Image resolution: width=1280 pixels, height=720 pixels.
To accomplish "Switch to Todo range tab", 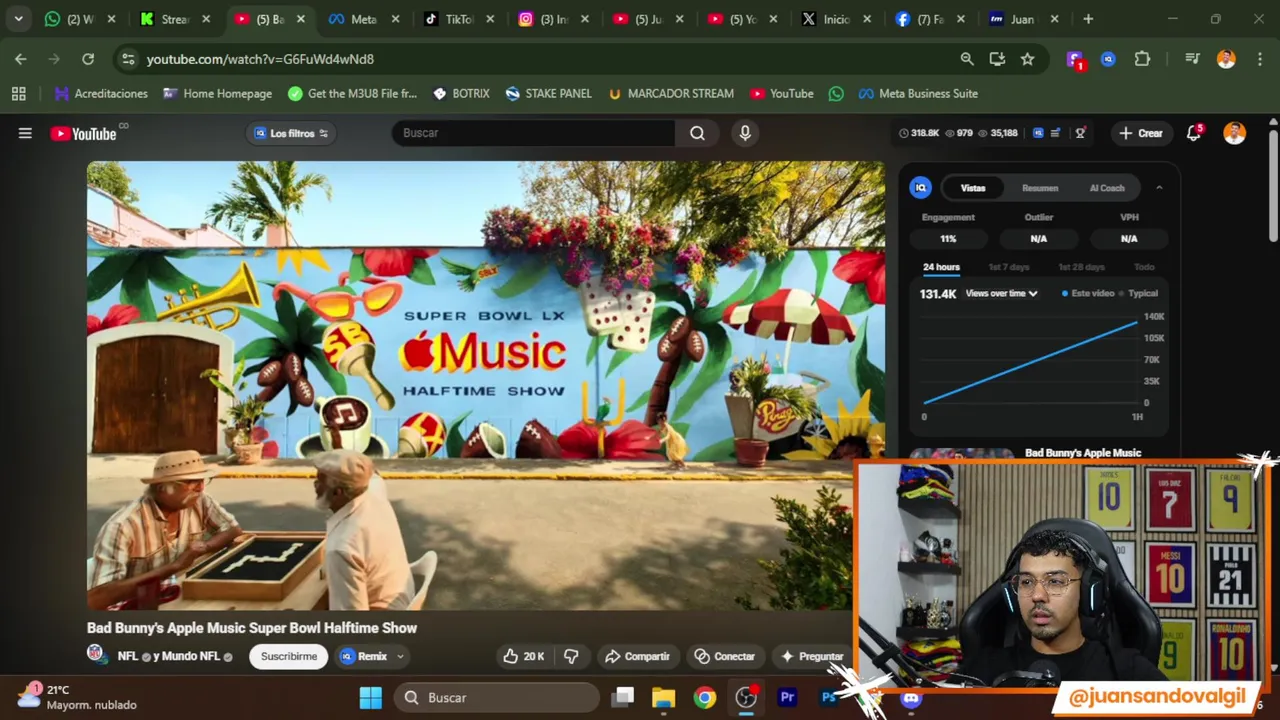I will click(x=1144, y=267).
